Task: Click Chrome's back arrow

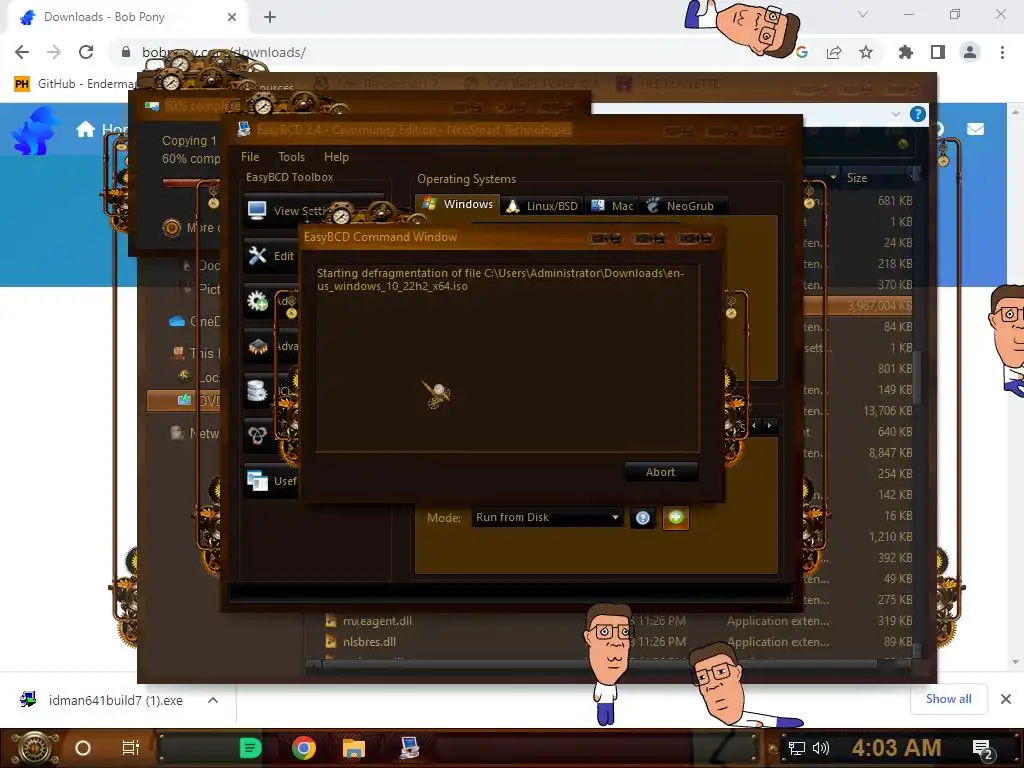Action: pos(22,52)
